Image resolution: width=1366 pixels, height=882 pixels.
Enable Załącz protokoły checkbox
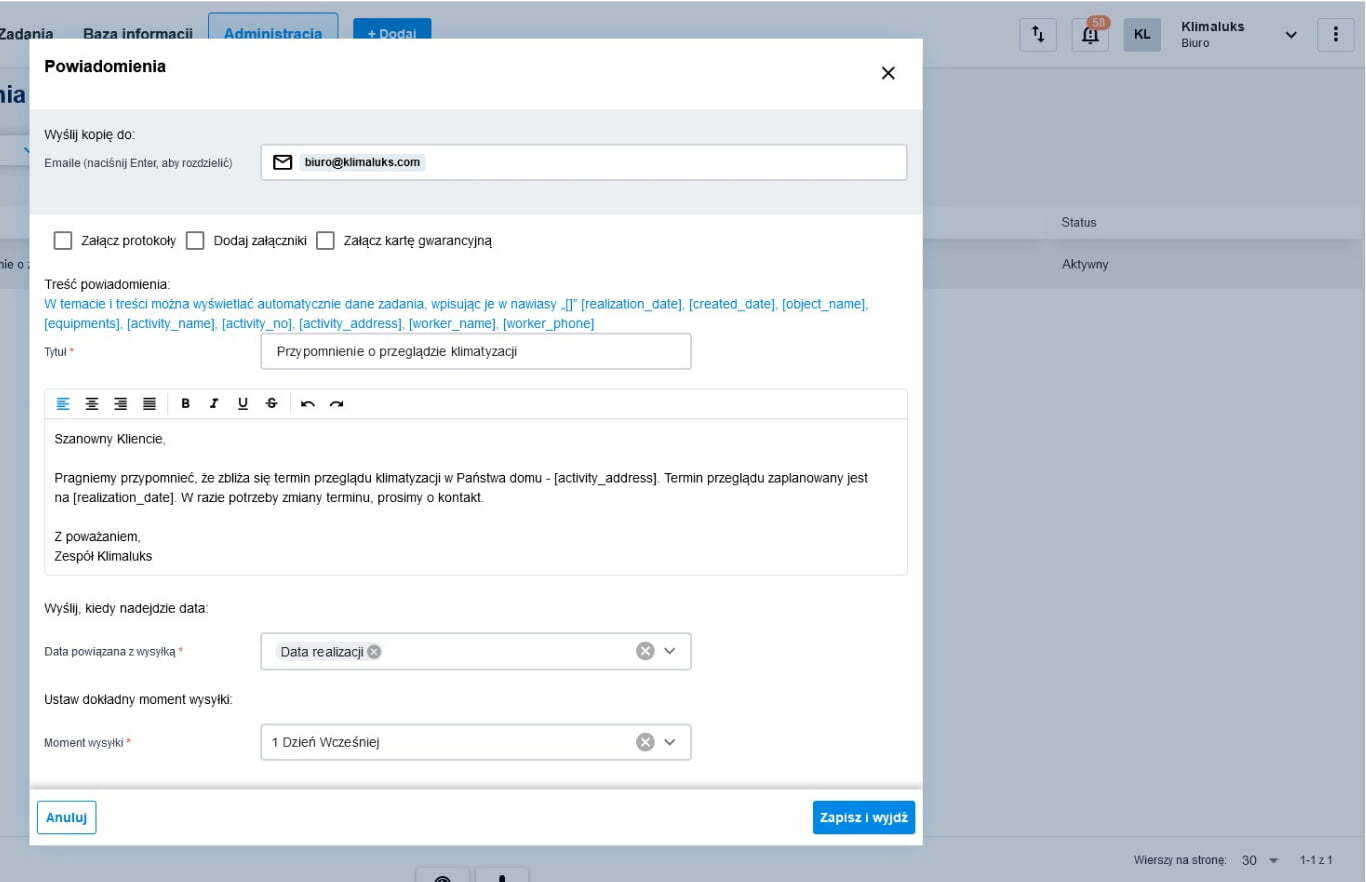click(x=63, y=241)
